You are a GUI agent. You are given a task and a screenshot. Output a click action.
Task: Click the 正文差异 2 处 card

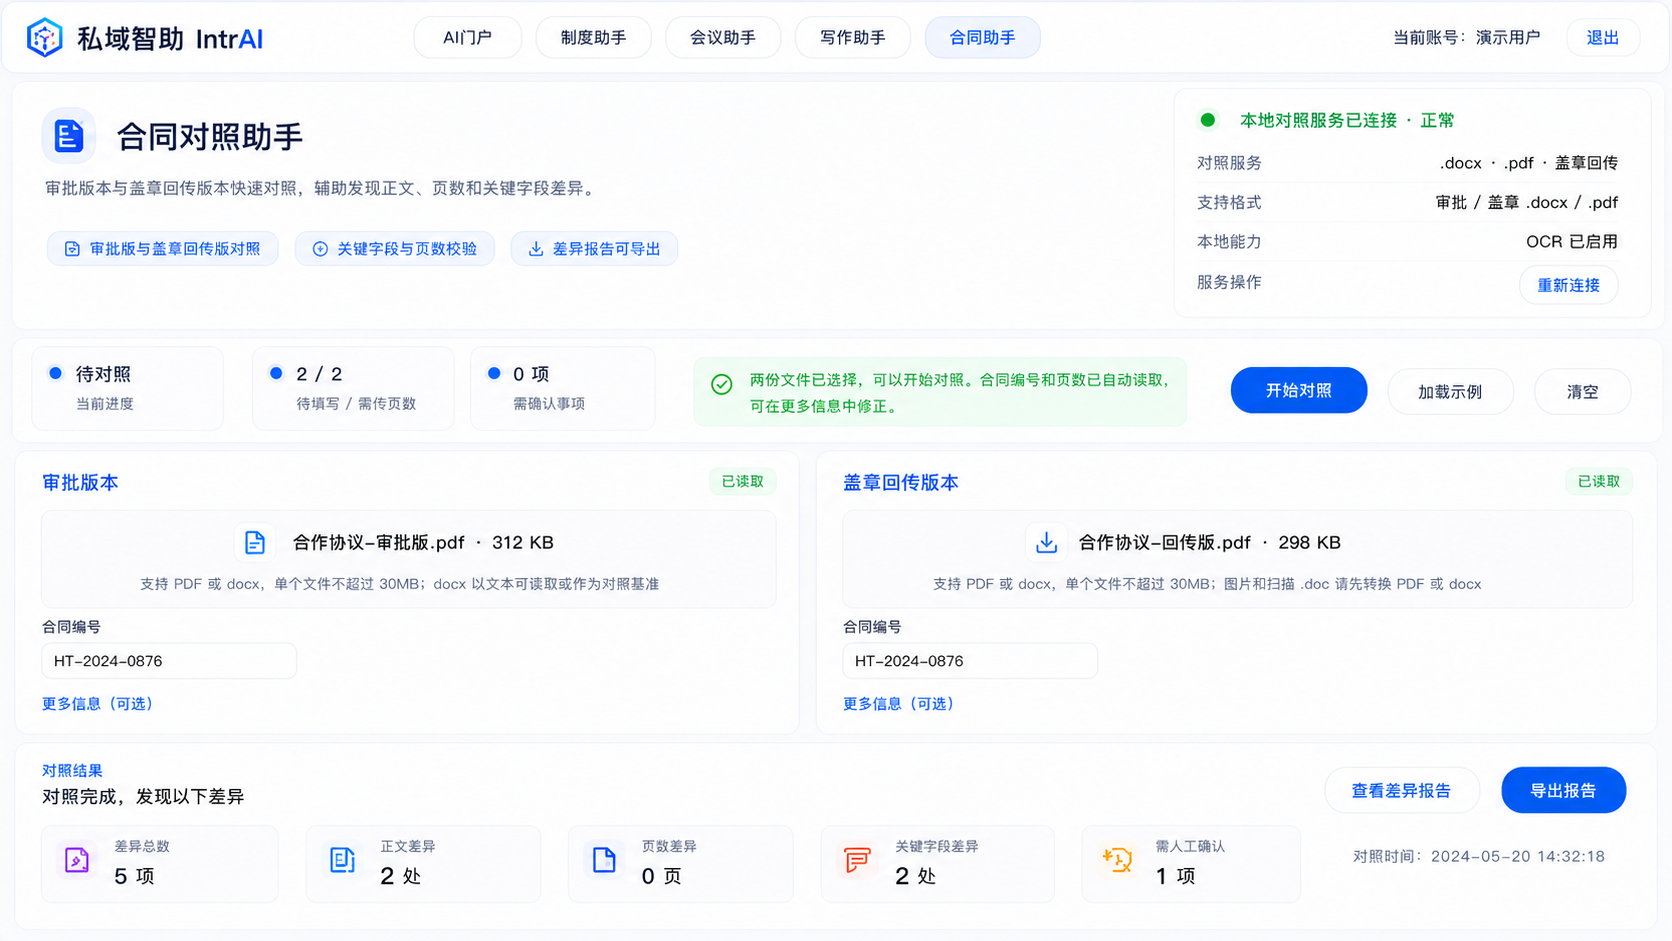pyautogui.click(x=423, y=864)
